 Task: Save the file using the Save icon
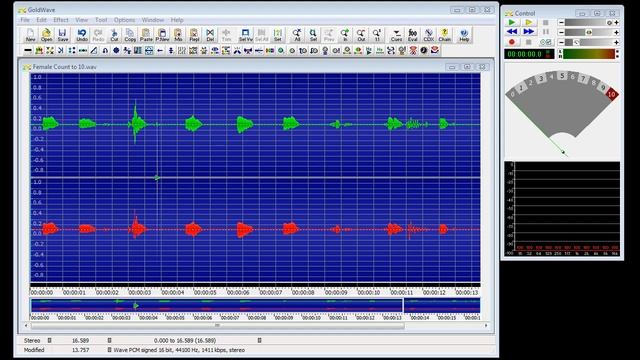(x=62, y=35)
